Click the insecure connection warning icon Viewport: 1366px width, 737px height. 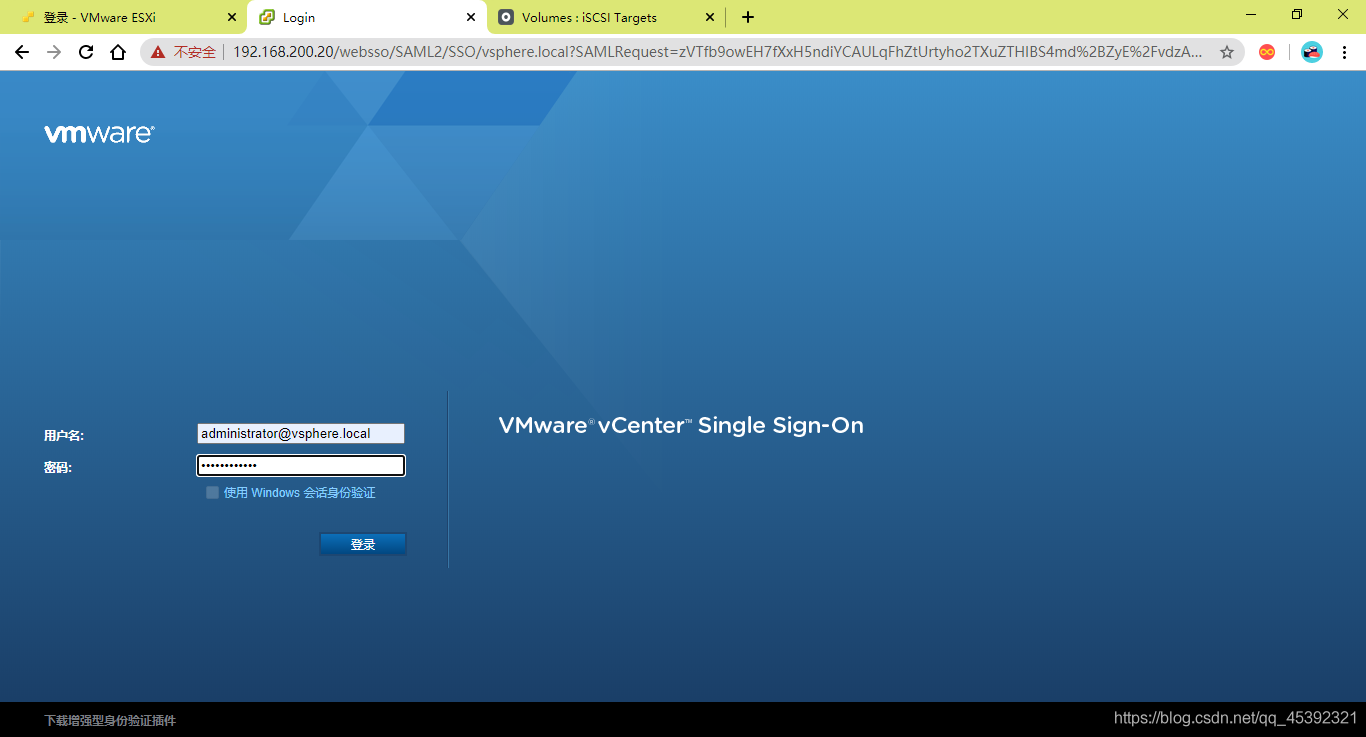tap(158, 52)
